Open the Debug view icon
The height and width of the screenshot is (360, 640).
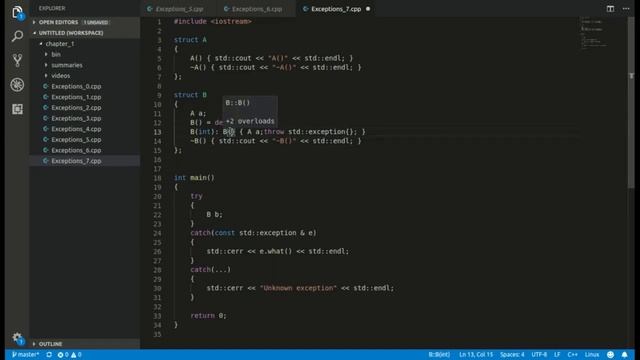click(x=17, y=85)
